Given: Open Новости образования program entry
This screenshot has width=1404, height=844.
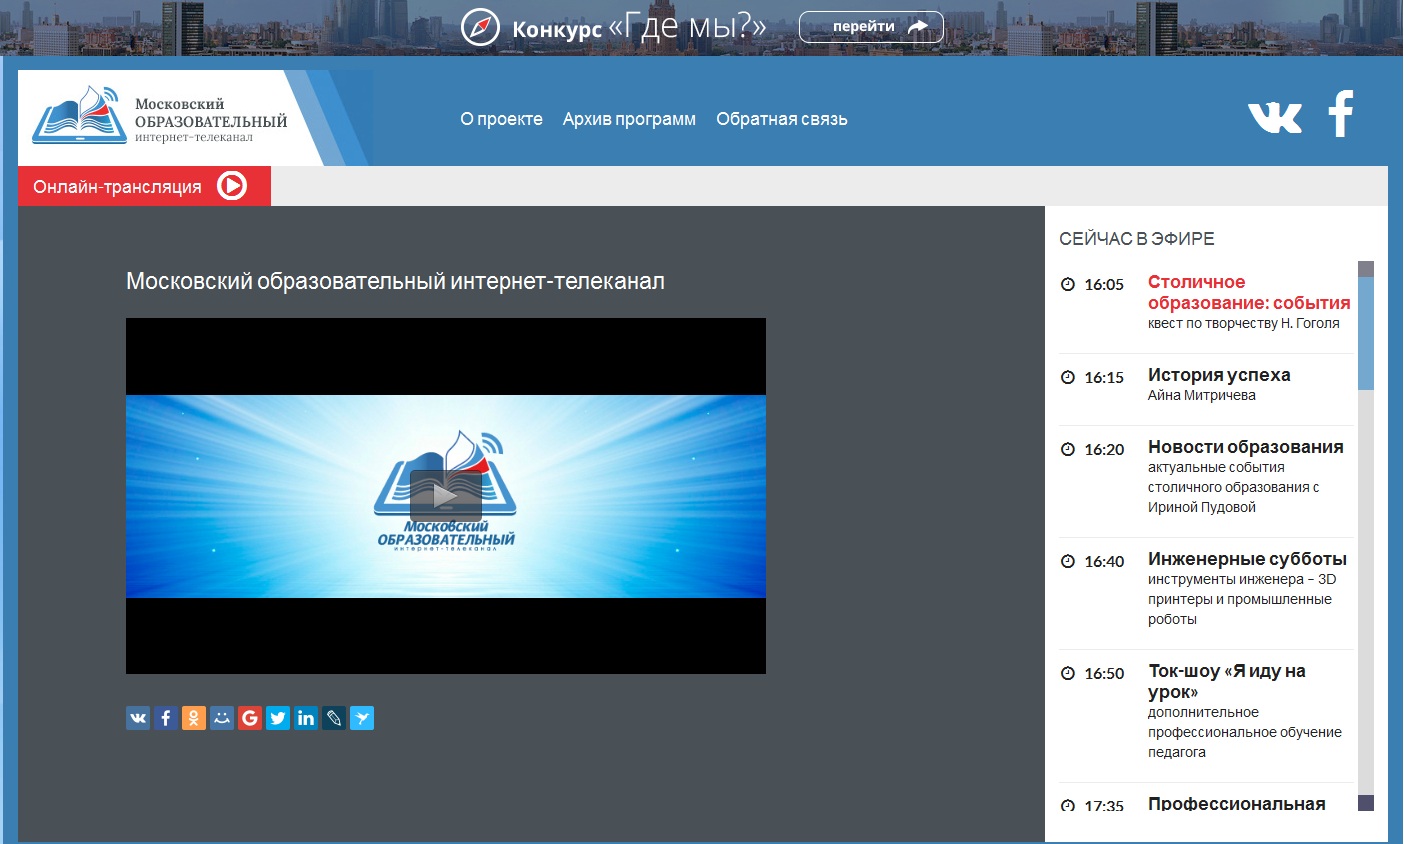Looking at the screenshot, I should point(1246,447).
